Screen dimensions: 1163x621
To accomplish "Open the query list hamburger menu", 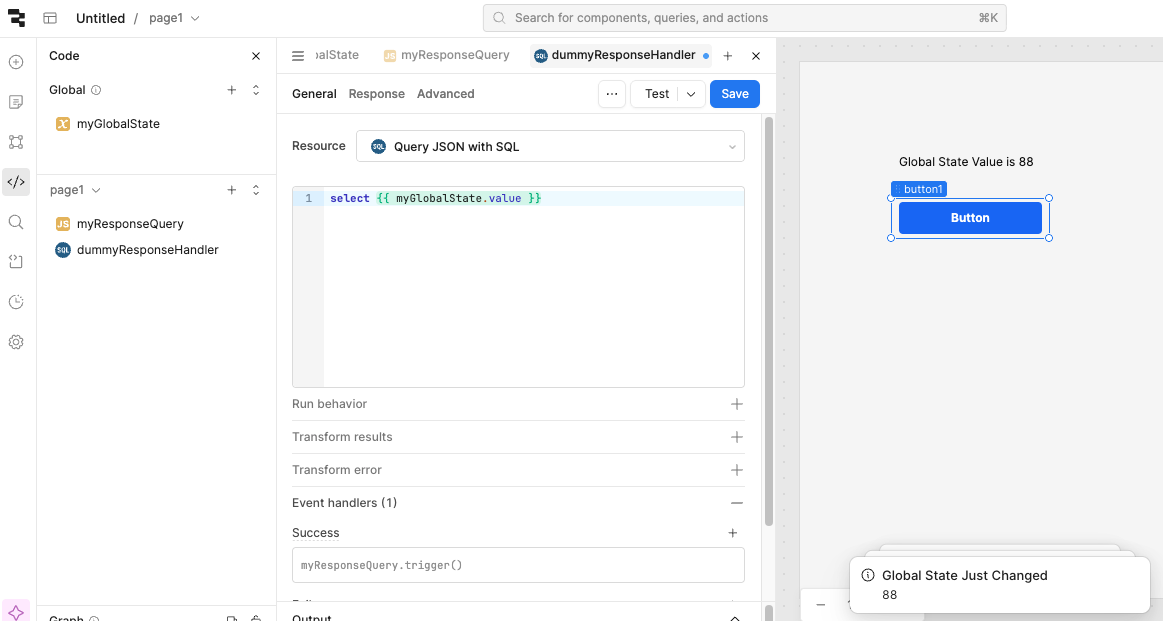I will point(298,56).
